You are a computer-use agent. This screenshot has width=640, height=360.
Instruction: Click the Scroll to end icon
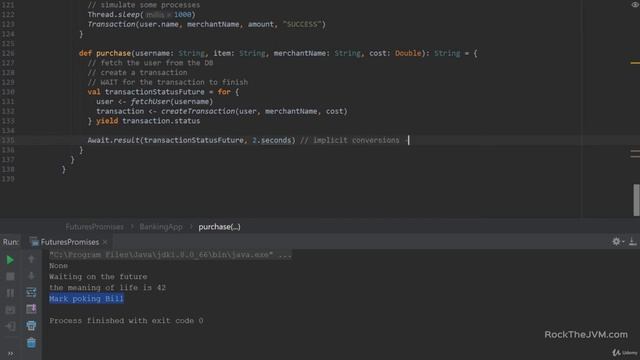[31, 309]
